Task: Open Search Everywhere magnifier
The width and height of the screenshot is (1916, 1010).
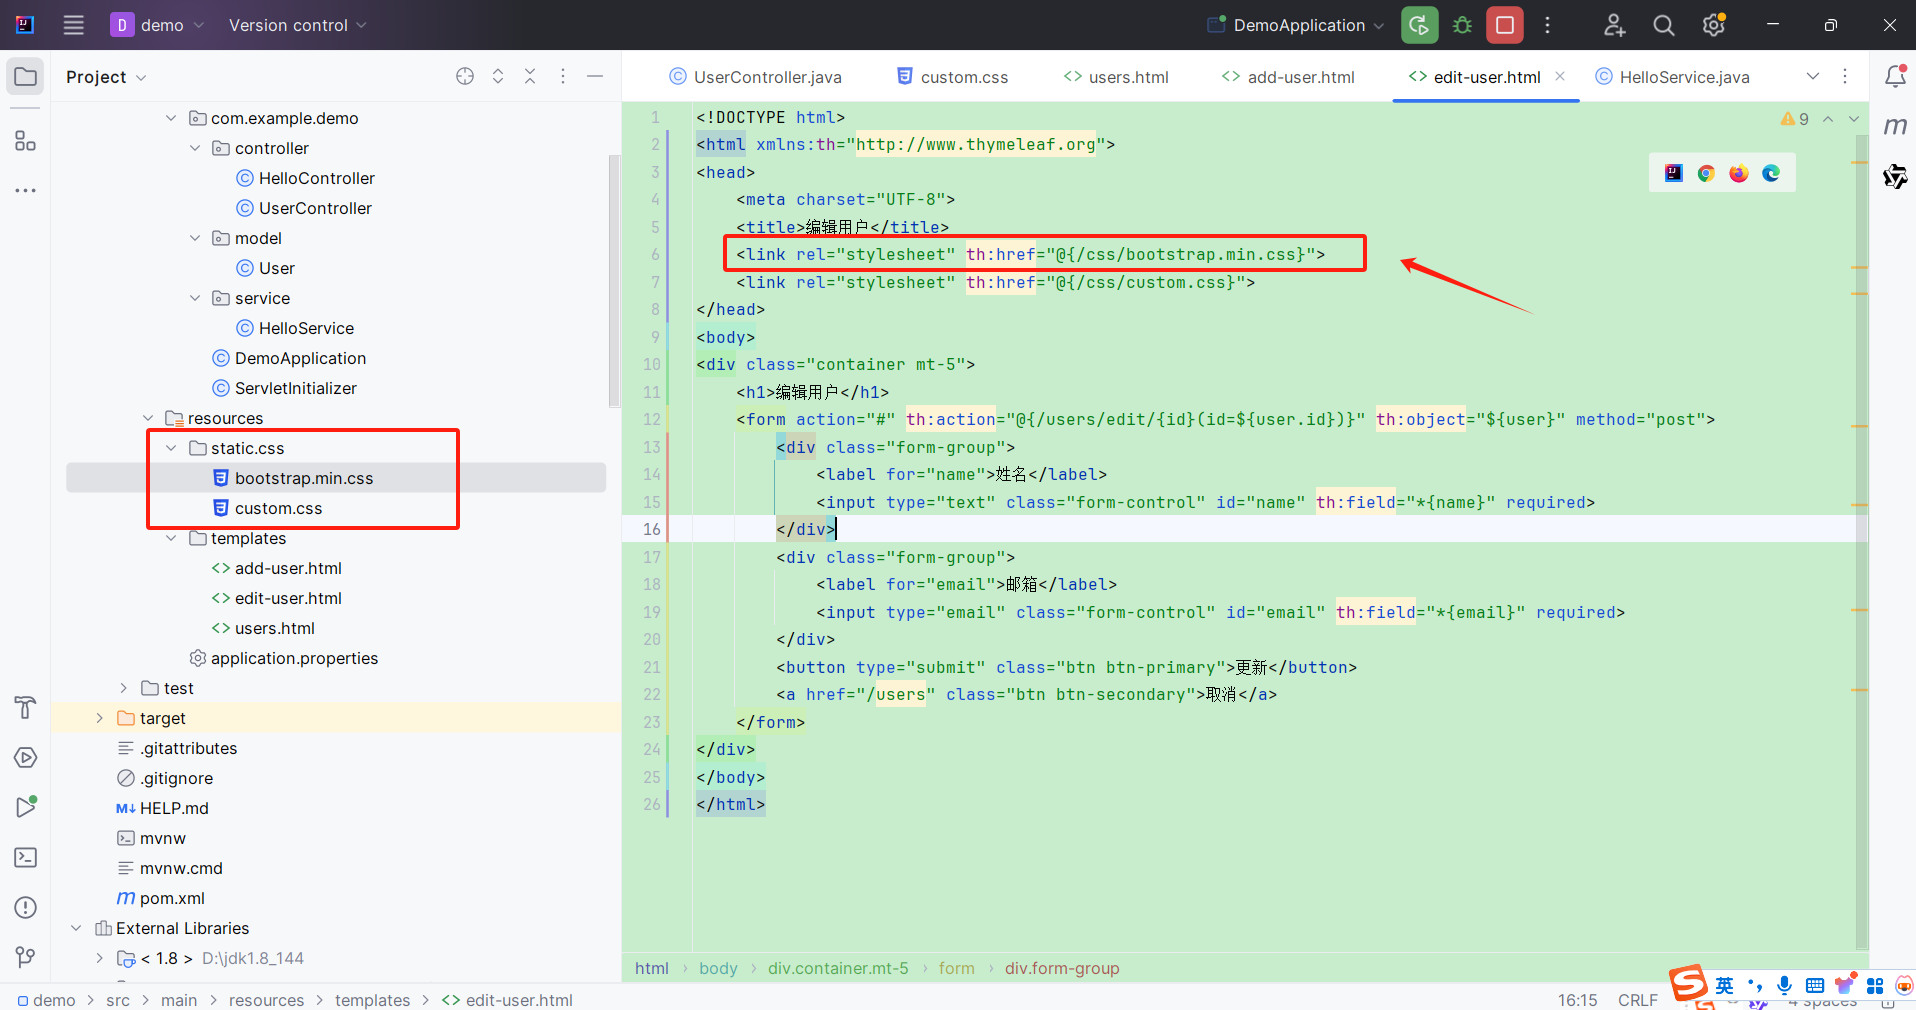Action: click(1663, 25)
